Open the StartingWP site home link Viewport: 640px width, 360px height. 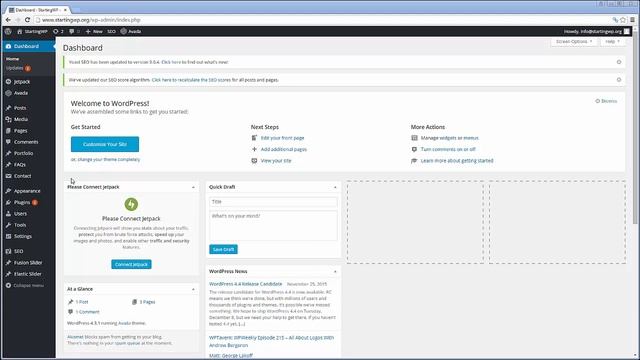(x=32, y=31)
